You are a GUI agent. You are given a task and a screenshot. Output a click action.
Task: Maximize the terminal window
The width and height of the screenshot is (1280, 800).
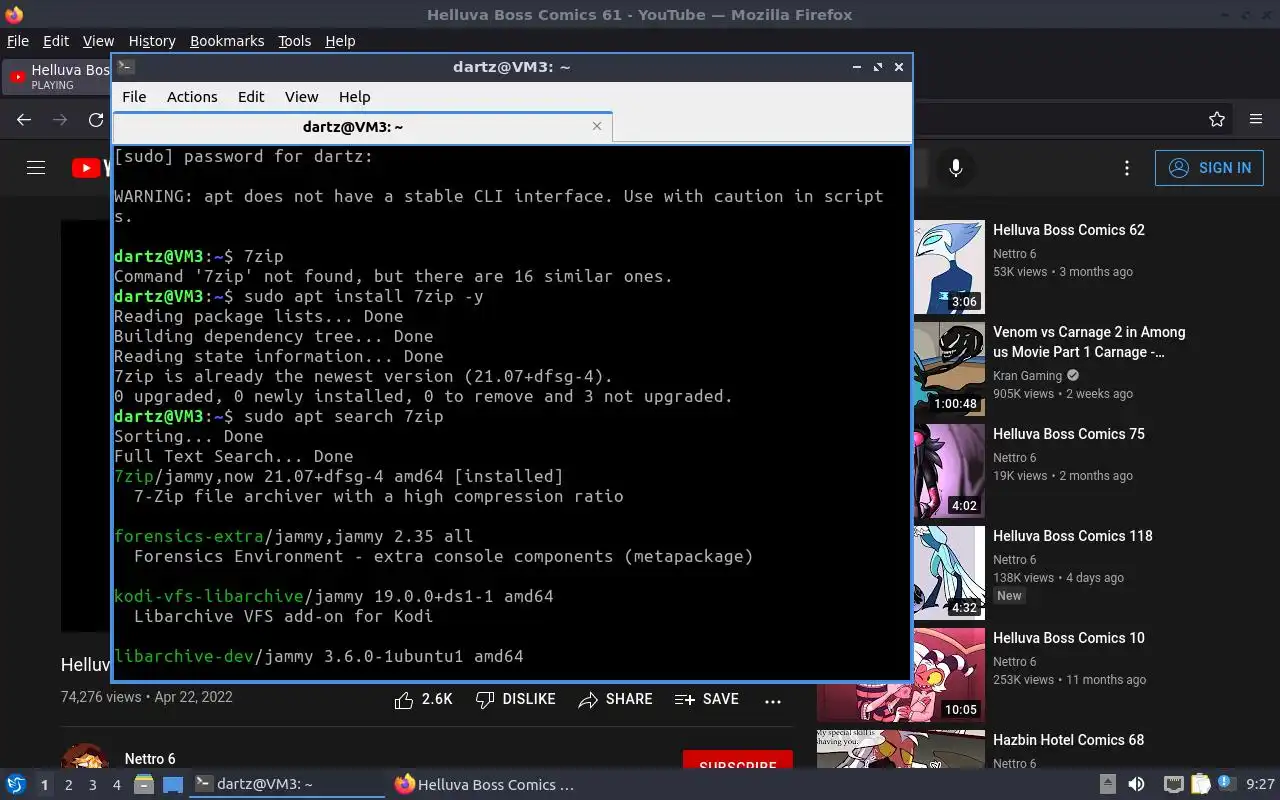point(878,67)
